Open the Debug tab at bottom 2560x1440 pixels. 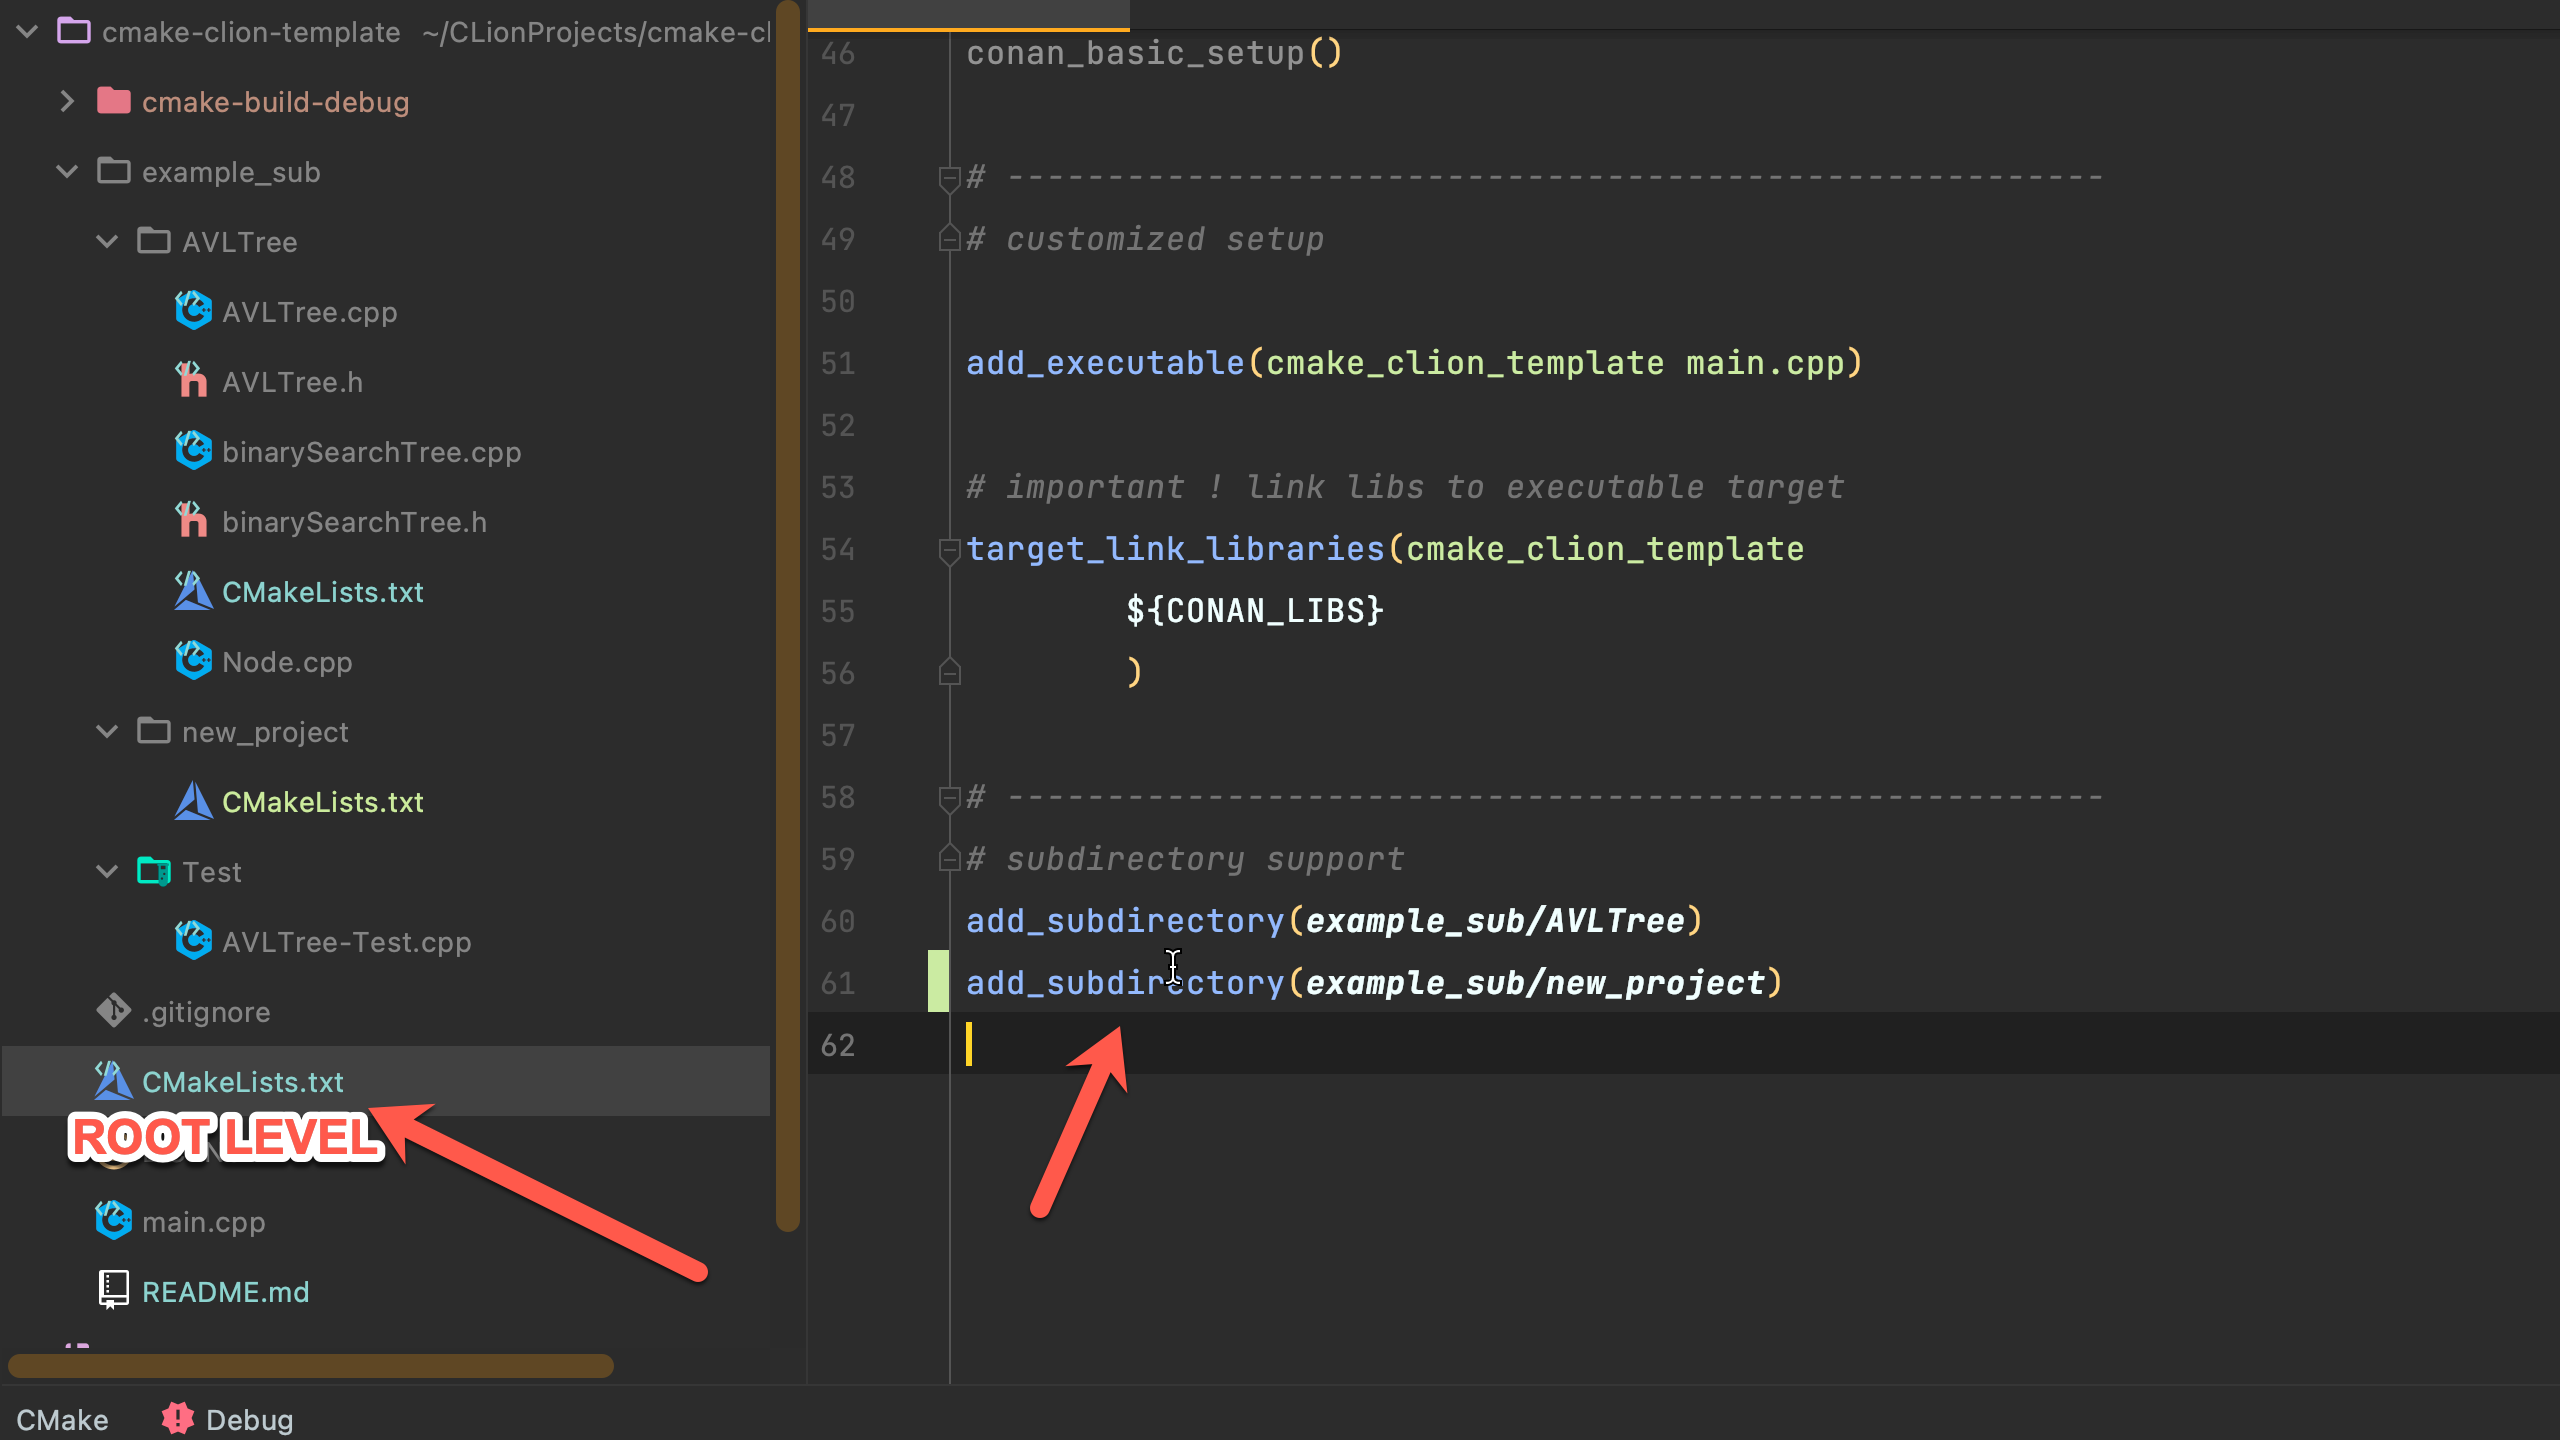(x=248, y=1419)
